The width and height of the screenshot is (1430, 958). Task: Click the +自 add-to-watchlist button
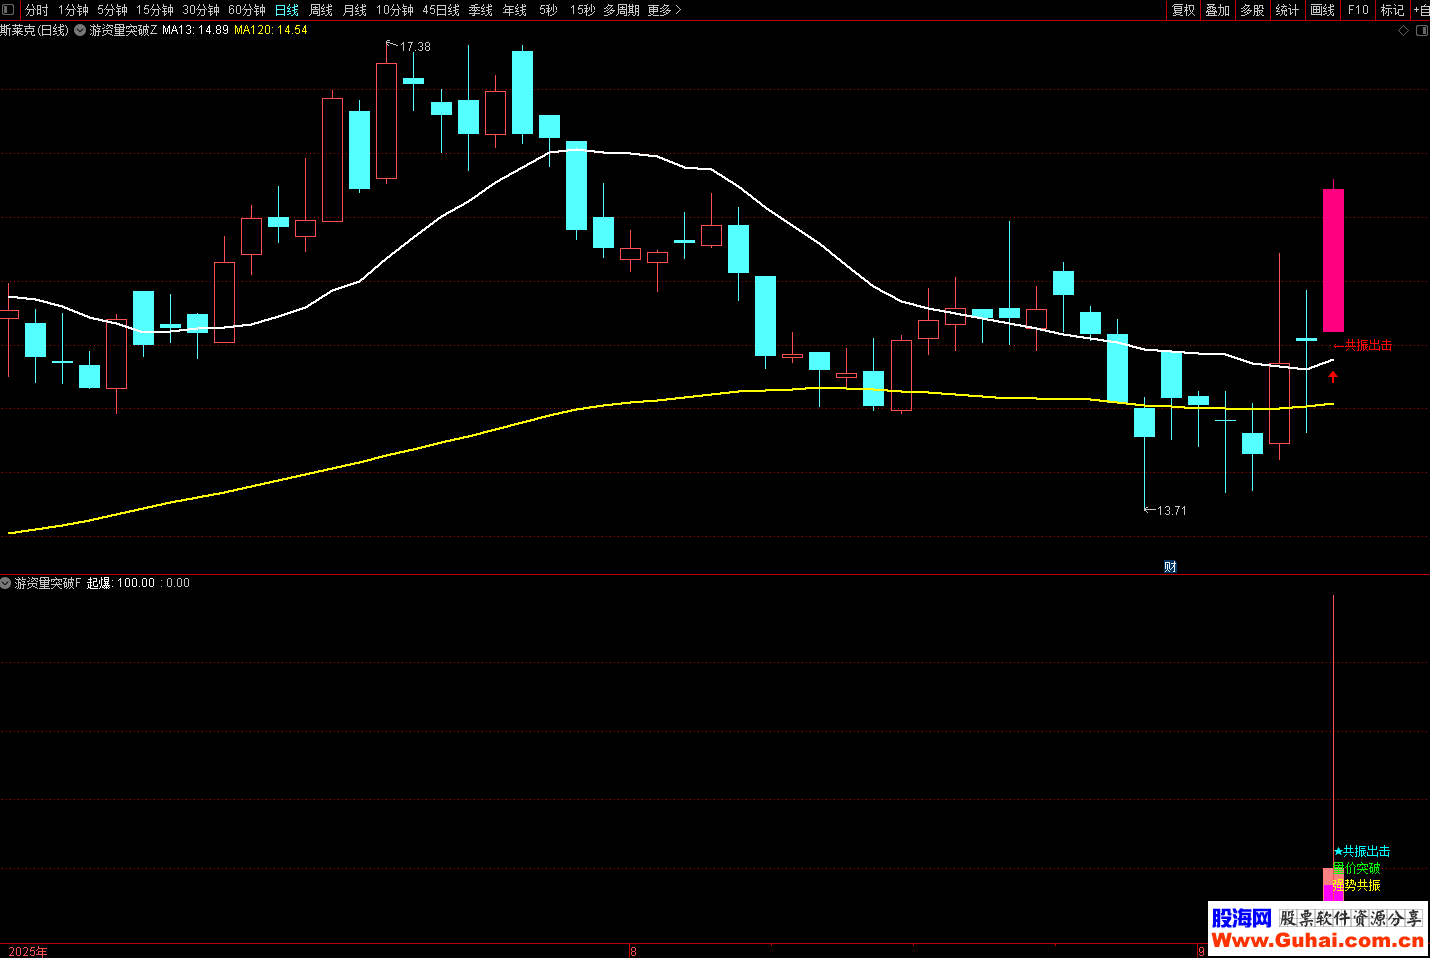pos(1421,10)
